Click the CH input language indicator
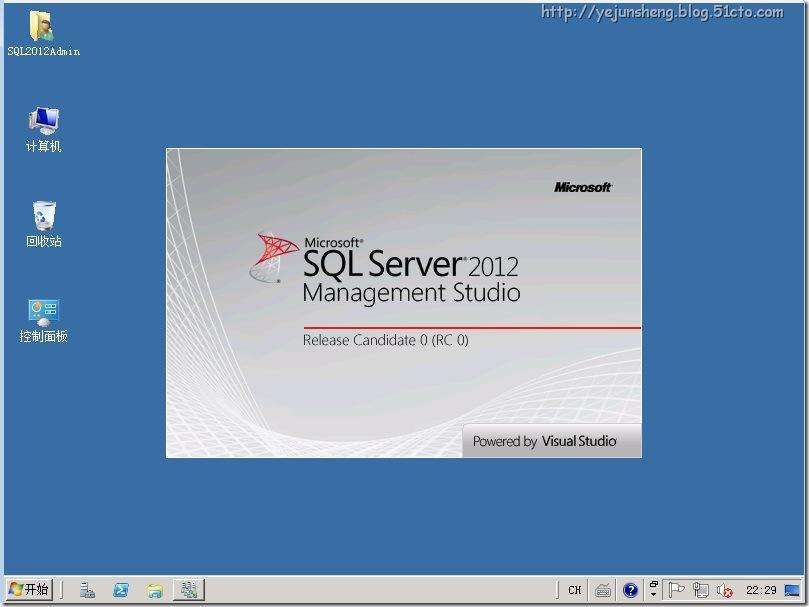Viewport: 809px width, 607px height. click(575, 590)
